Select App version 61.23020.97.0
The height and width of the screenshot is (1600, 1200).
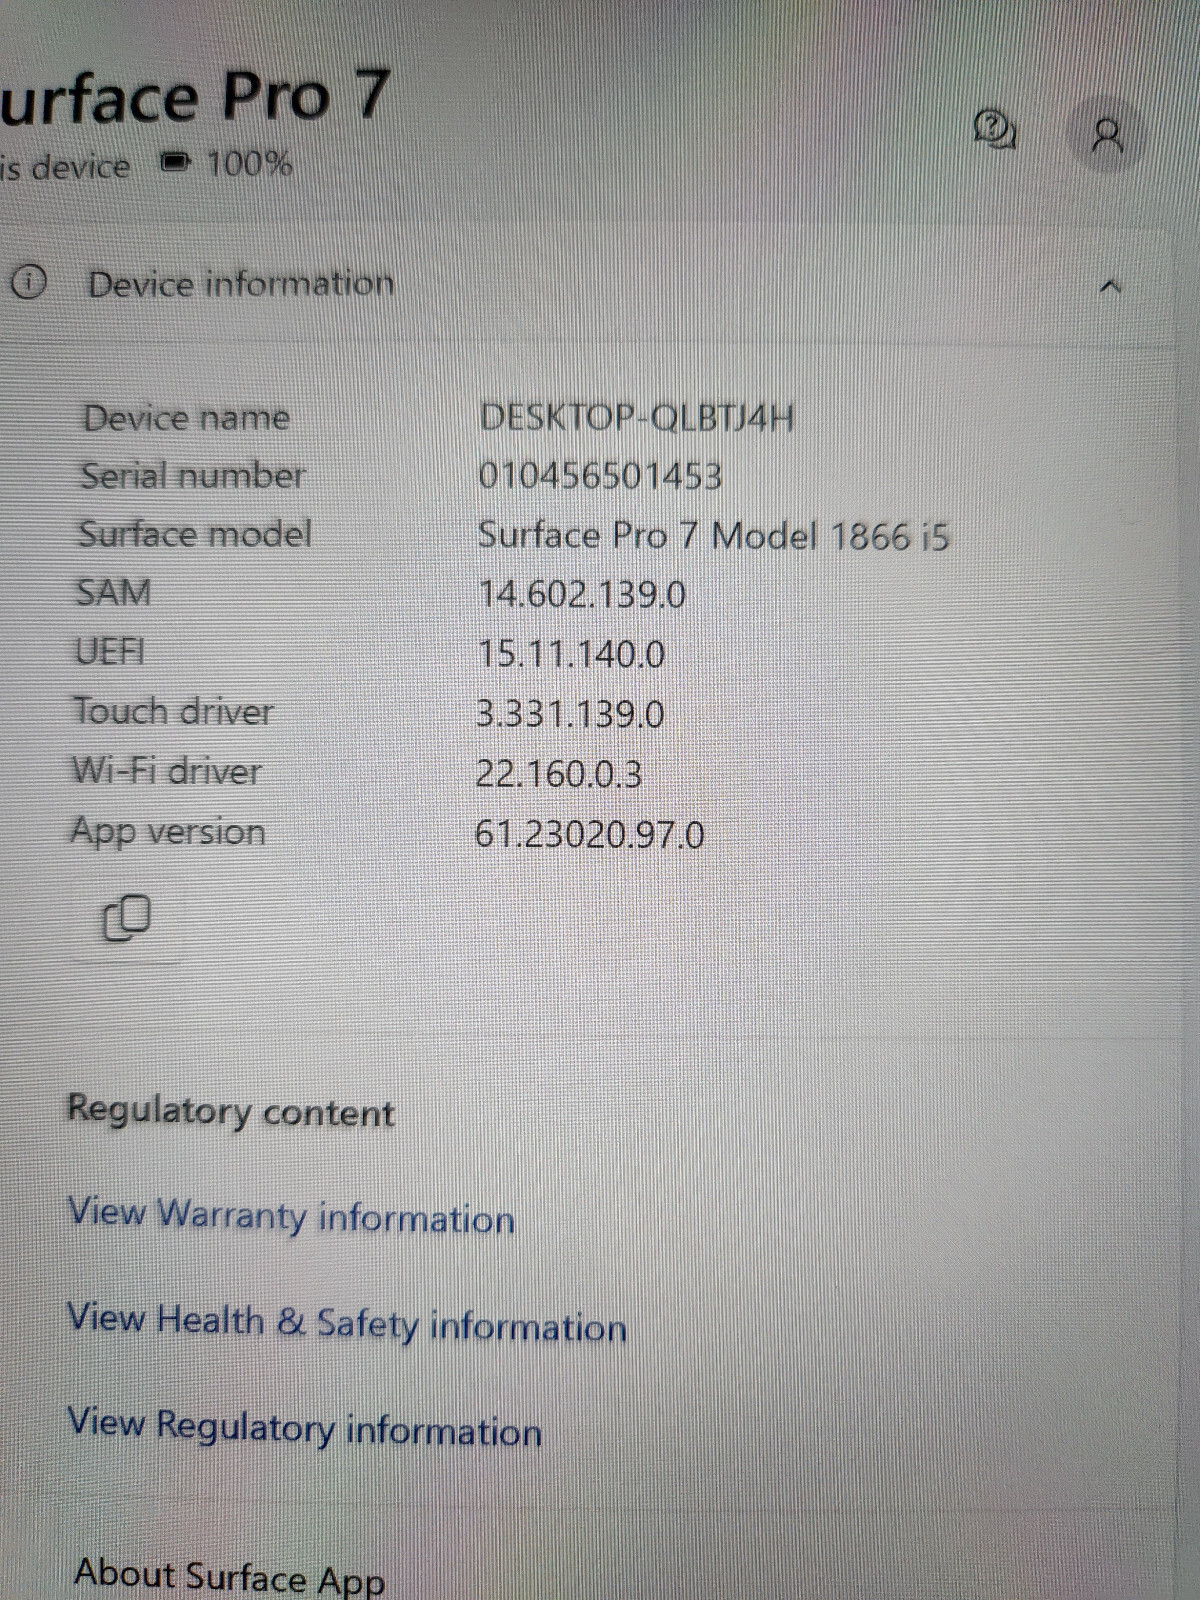[590, 834]
